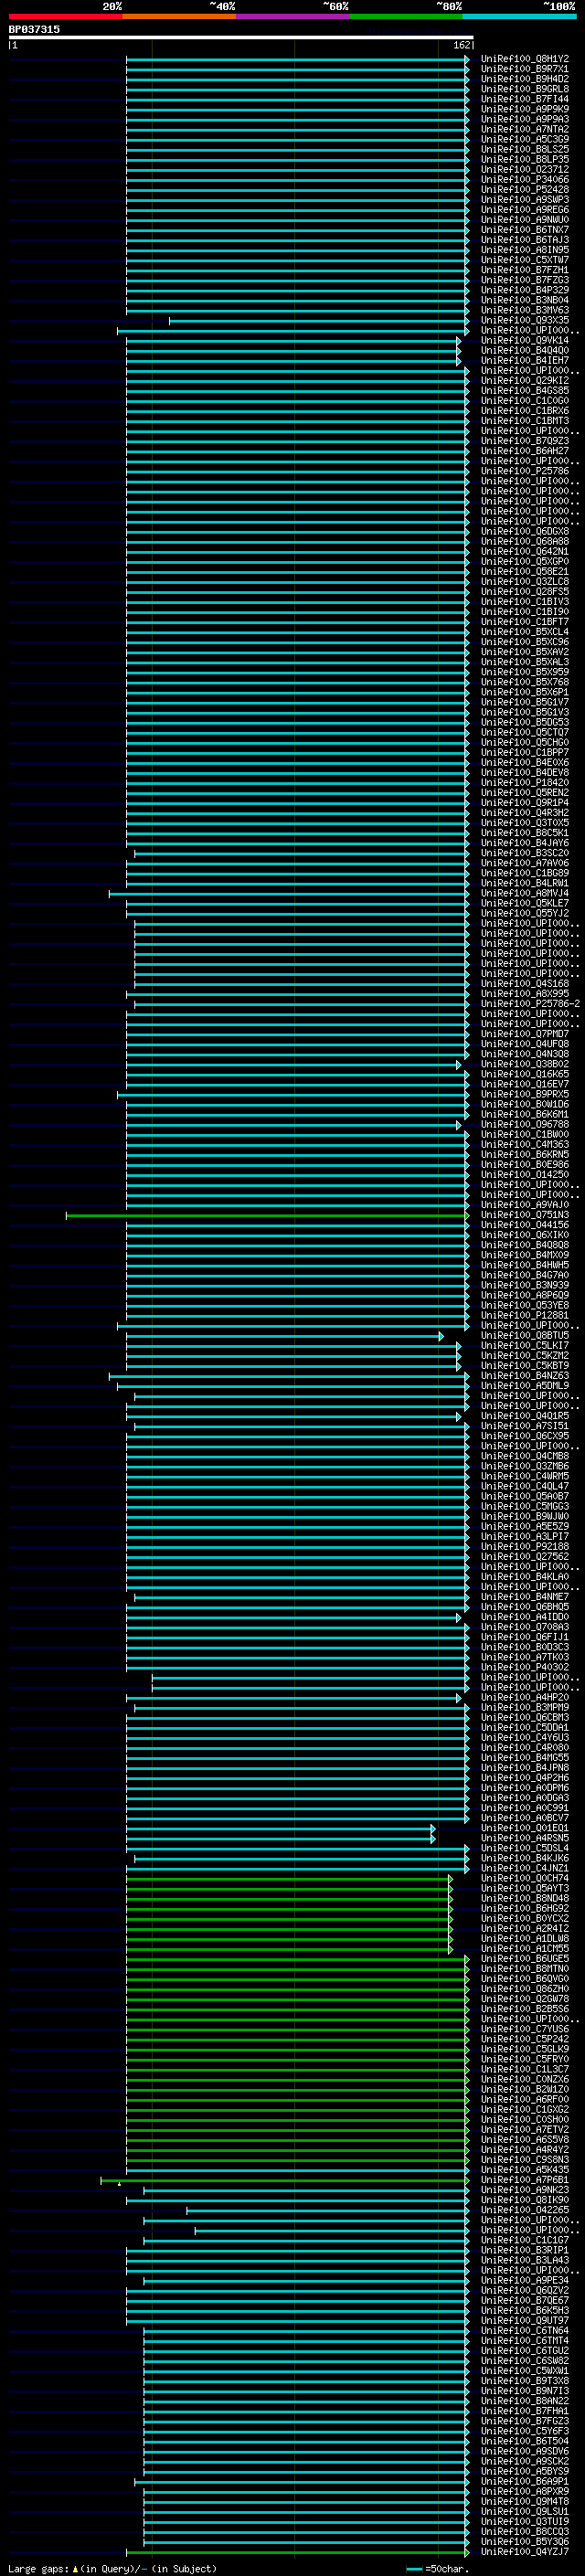The width and height of the screenshot is (585, 2576).
Task: Select hit label UniRef100_A9SWP3
Action: pyautogui.click(x=524, y=200)
